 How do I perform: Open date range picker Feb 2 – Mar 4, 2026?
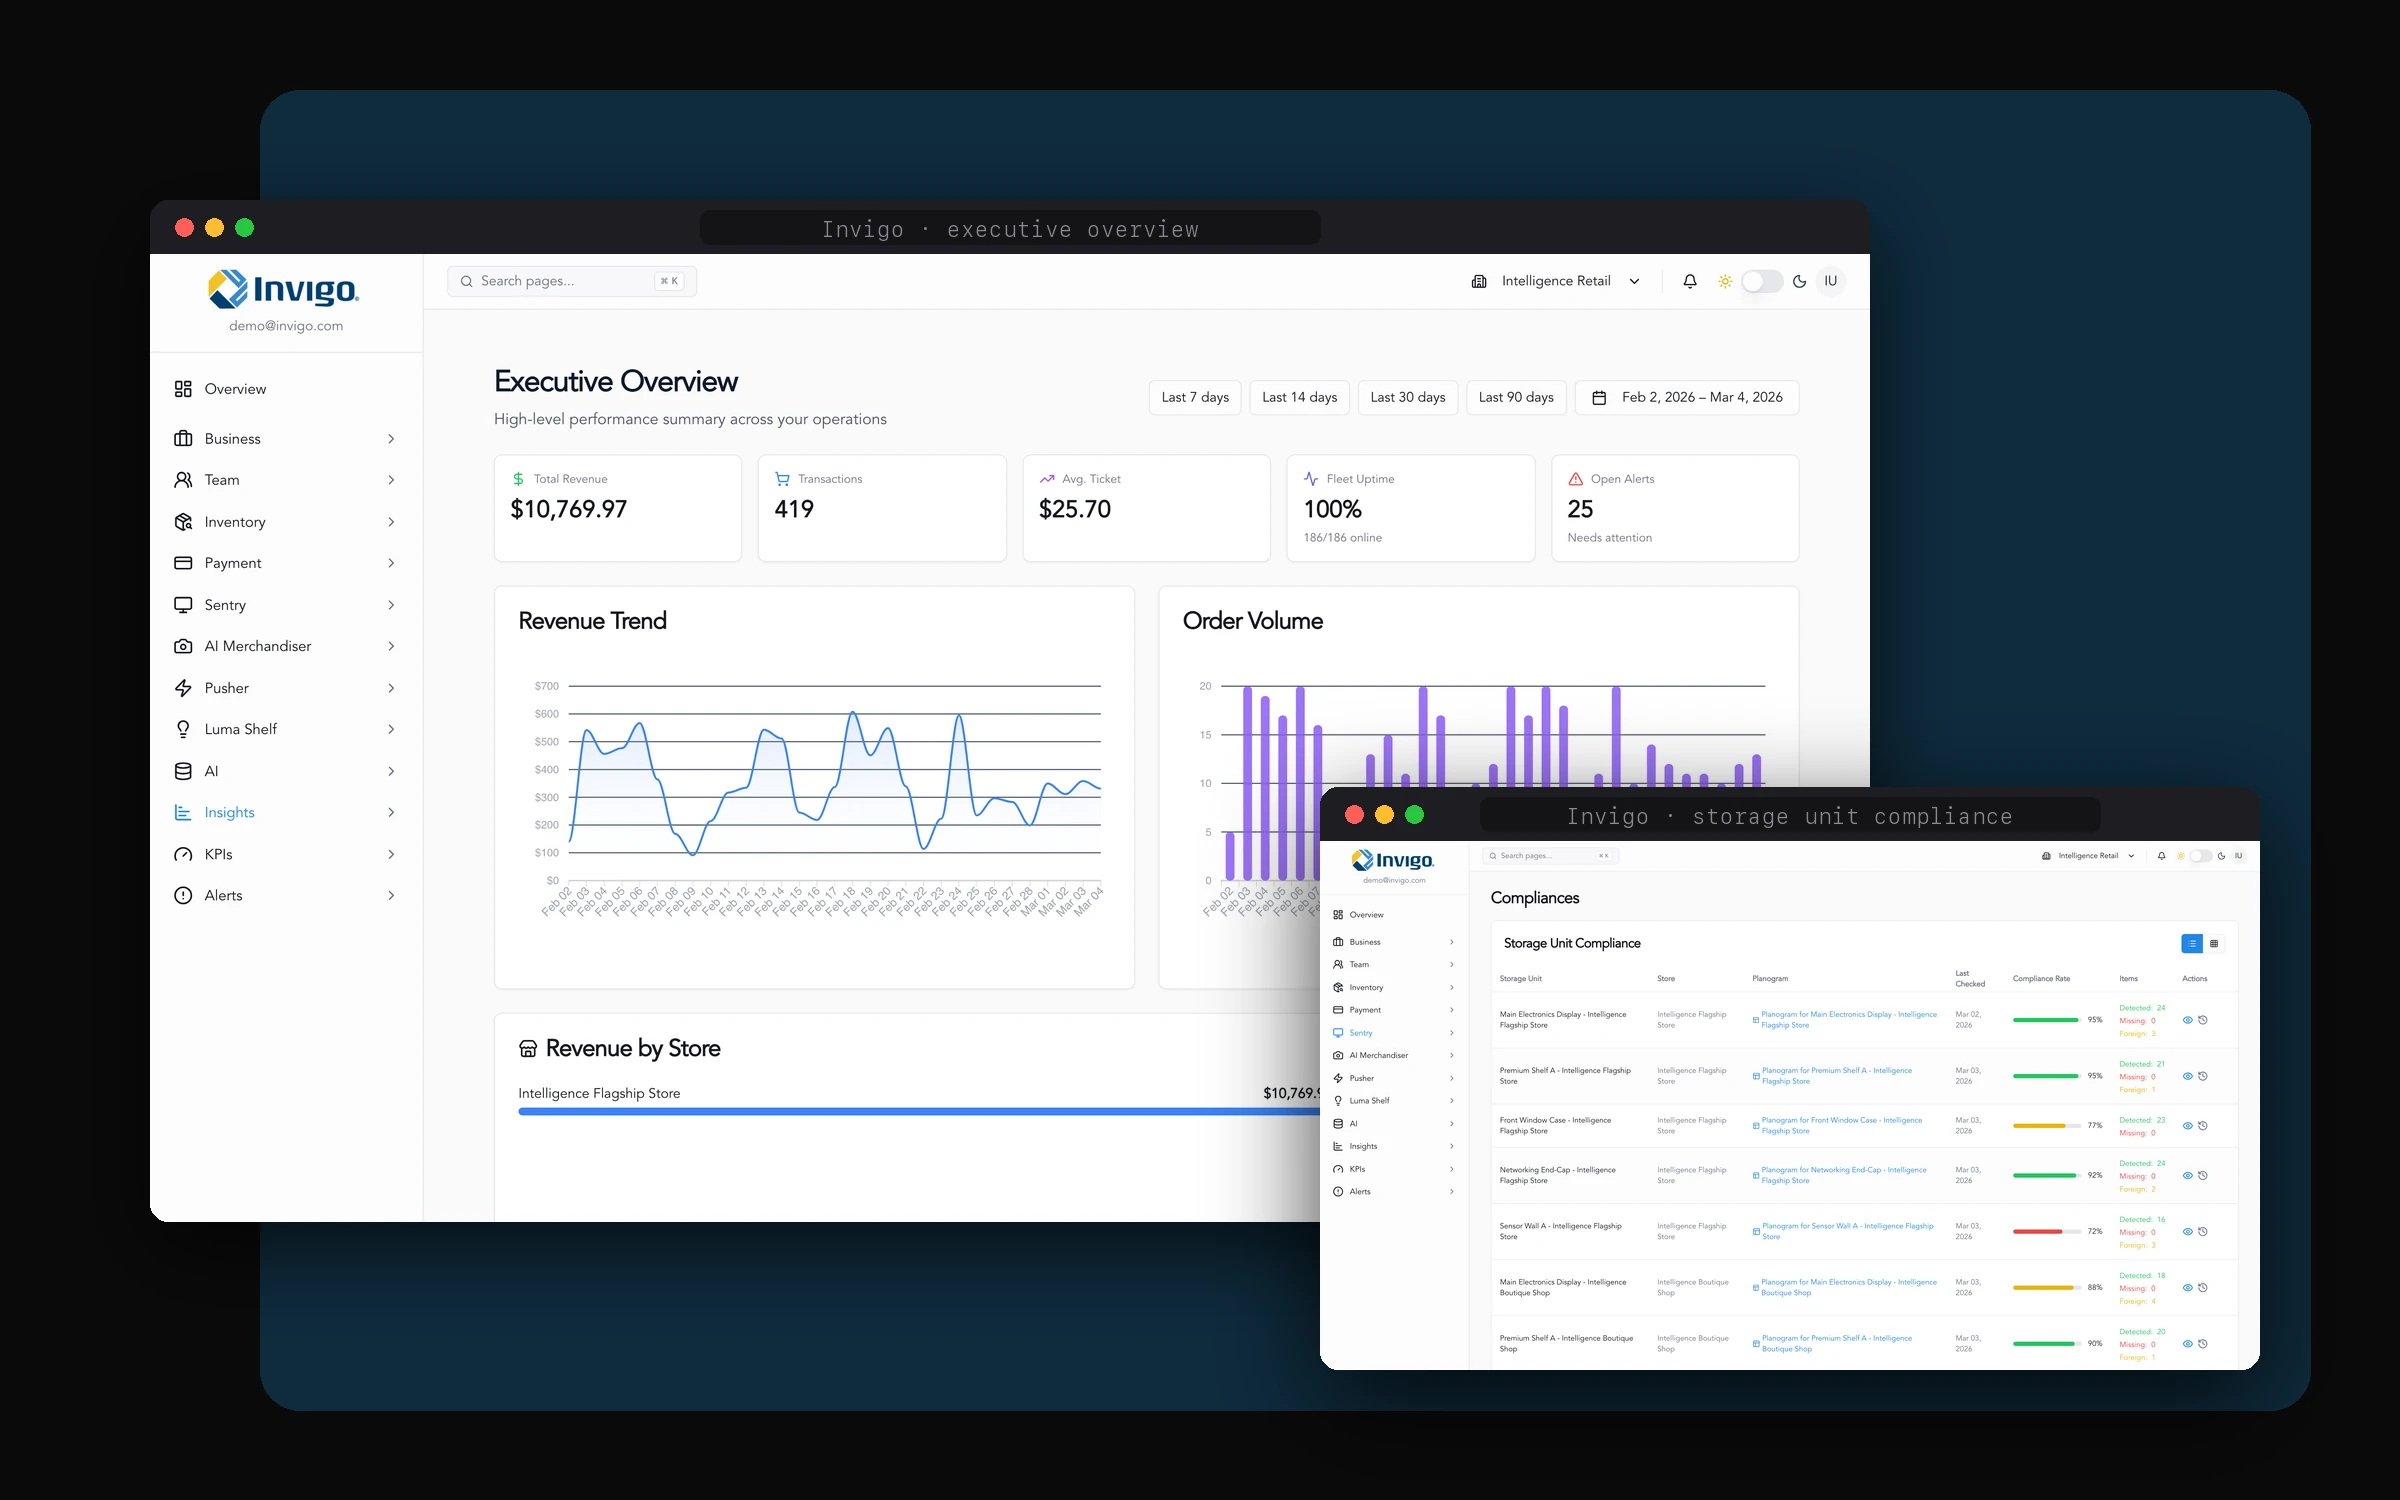pyautogui.click(x=1687, y=397)
